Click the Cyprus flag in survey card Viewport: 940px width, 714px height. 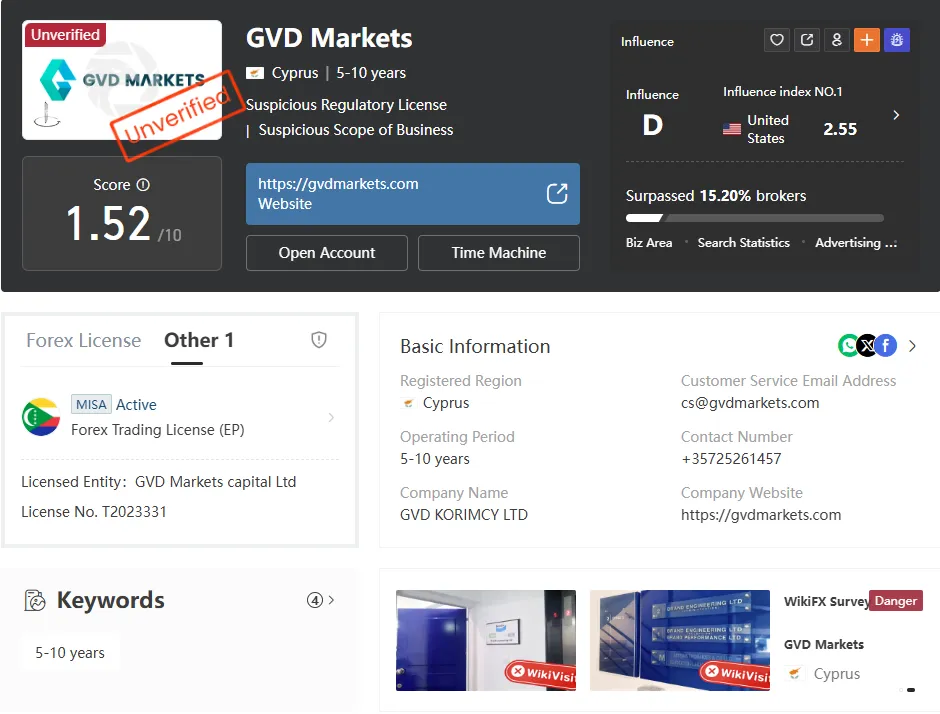[795, 674]
